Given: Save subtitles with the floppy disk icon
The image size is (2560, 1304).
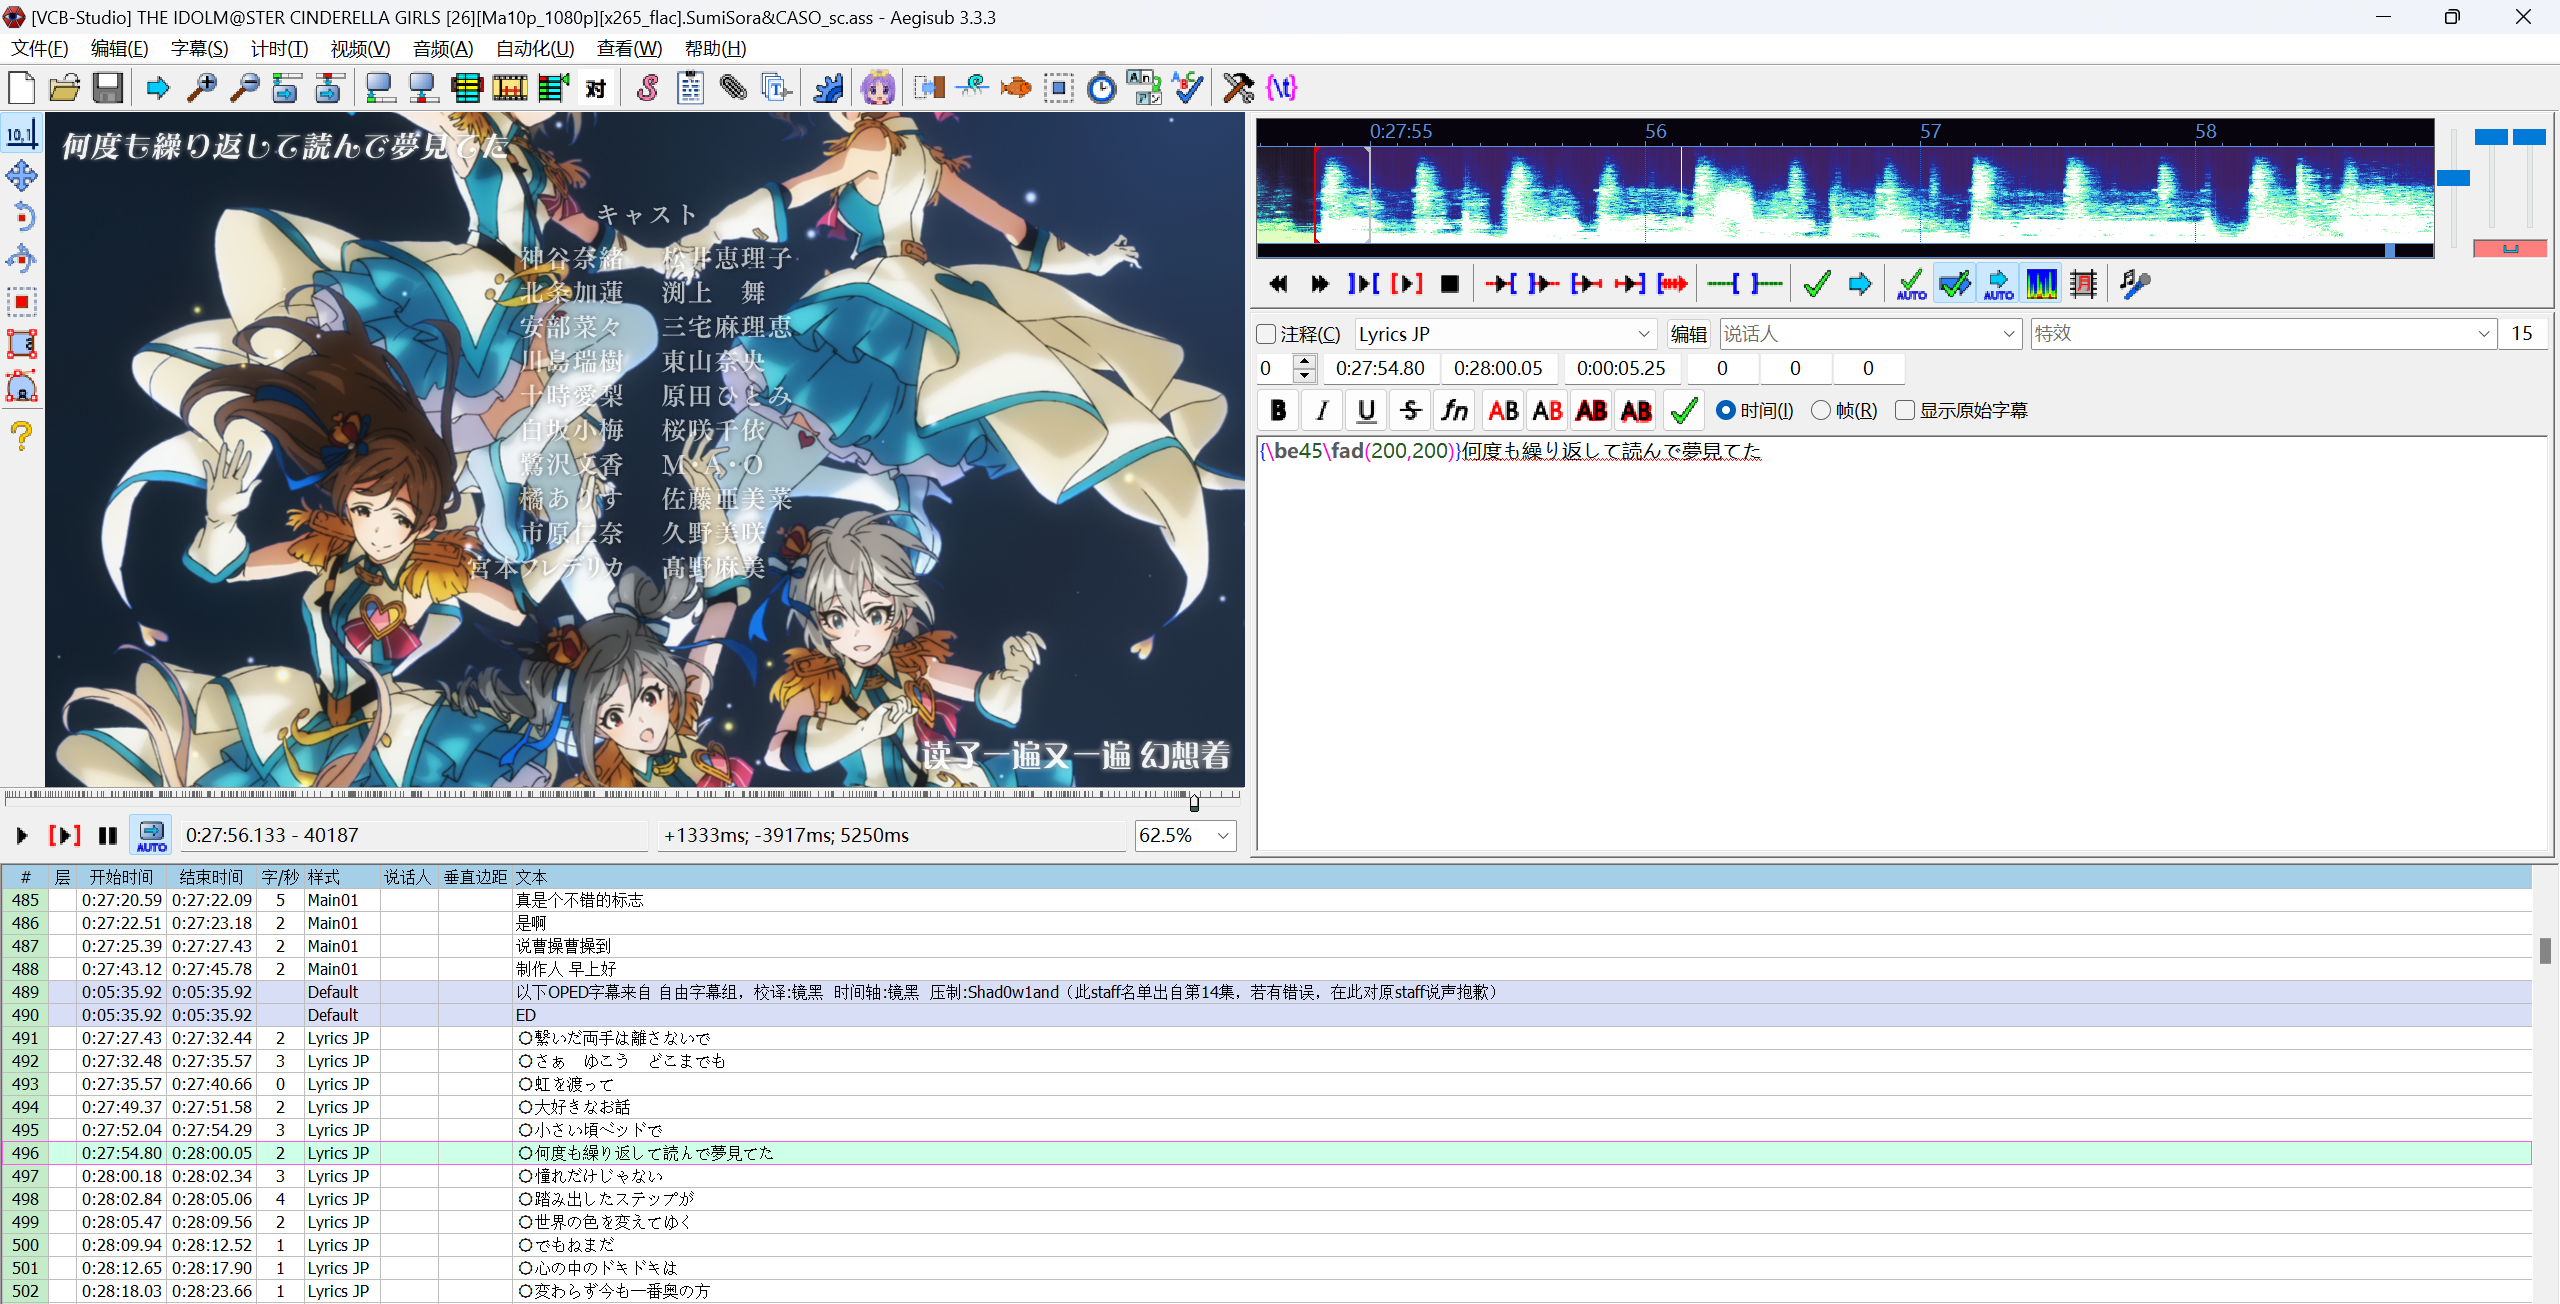Looking at the screenshot, I should [108, 88].
